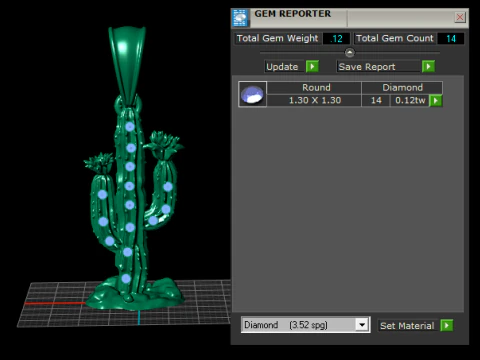The width and height of the screenshot is (480, 360).
Task: Close the Gem Reporter panel
Action: (x=460, y=17)
